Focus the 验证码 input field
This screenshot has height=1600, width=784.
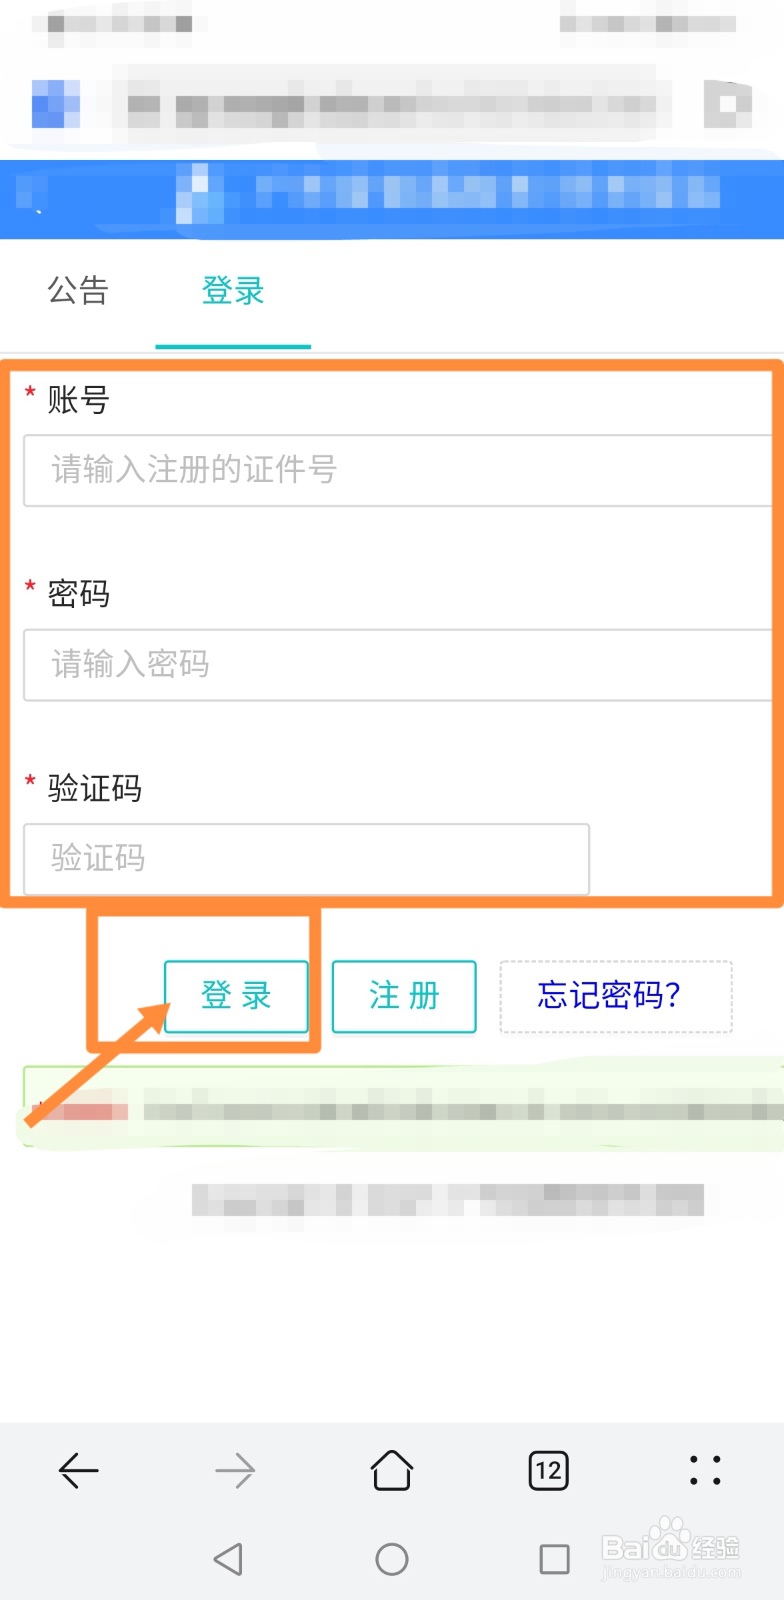[x=306, y=859]
